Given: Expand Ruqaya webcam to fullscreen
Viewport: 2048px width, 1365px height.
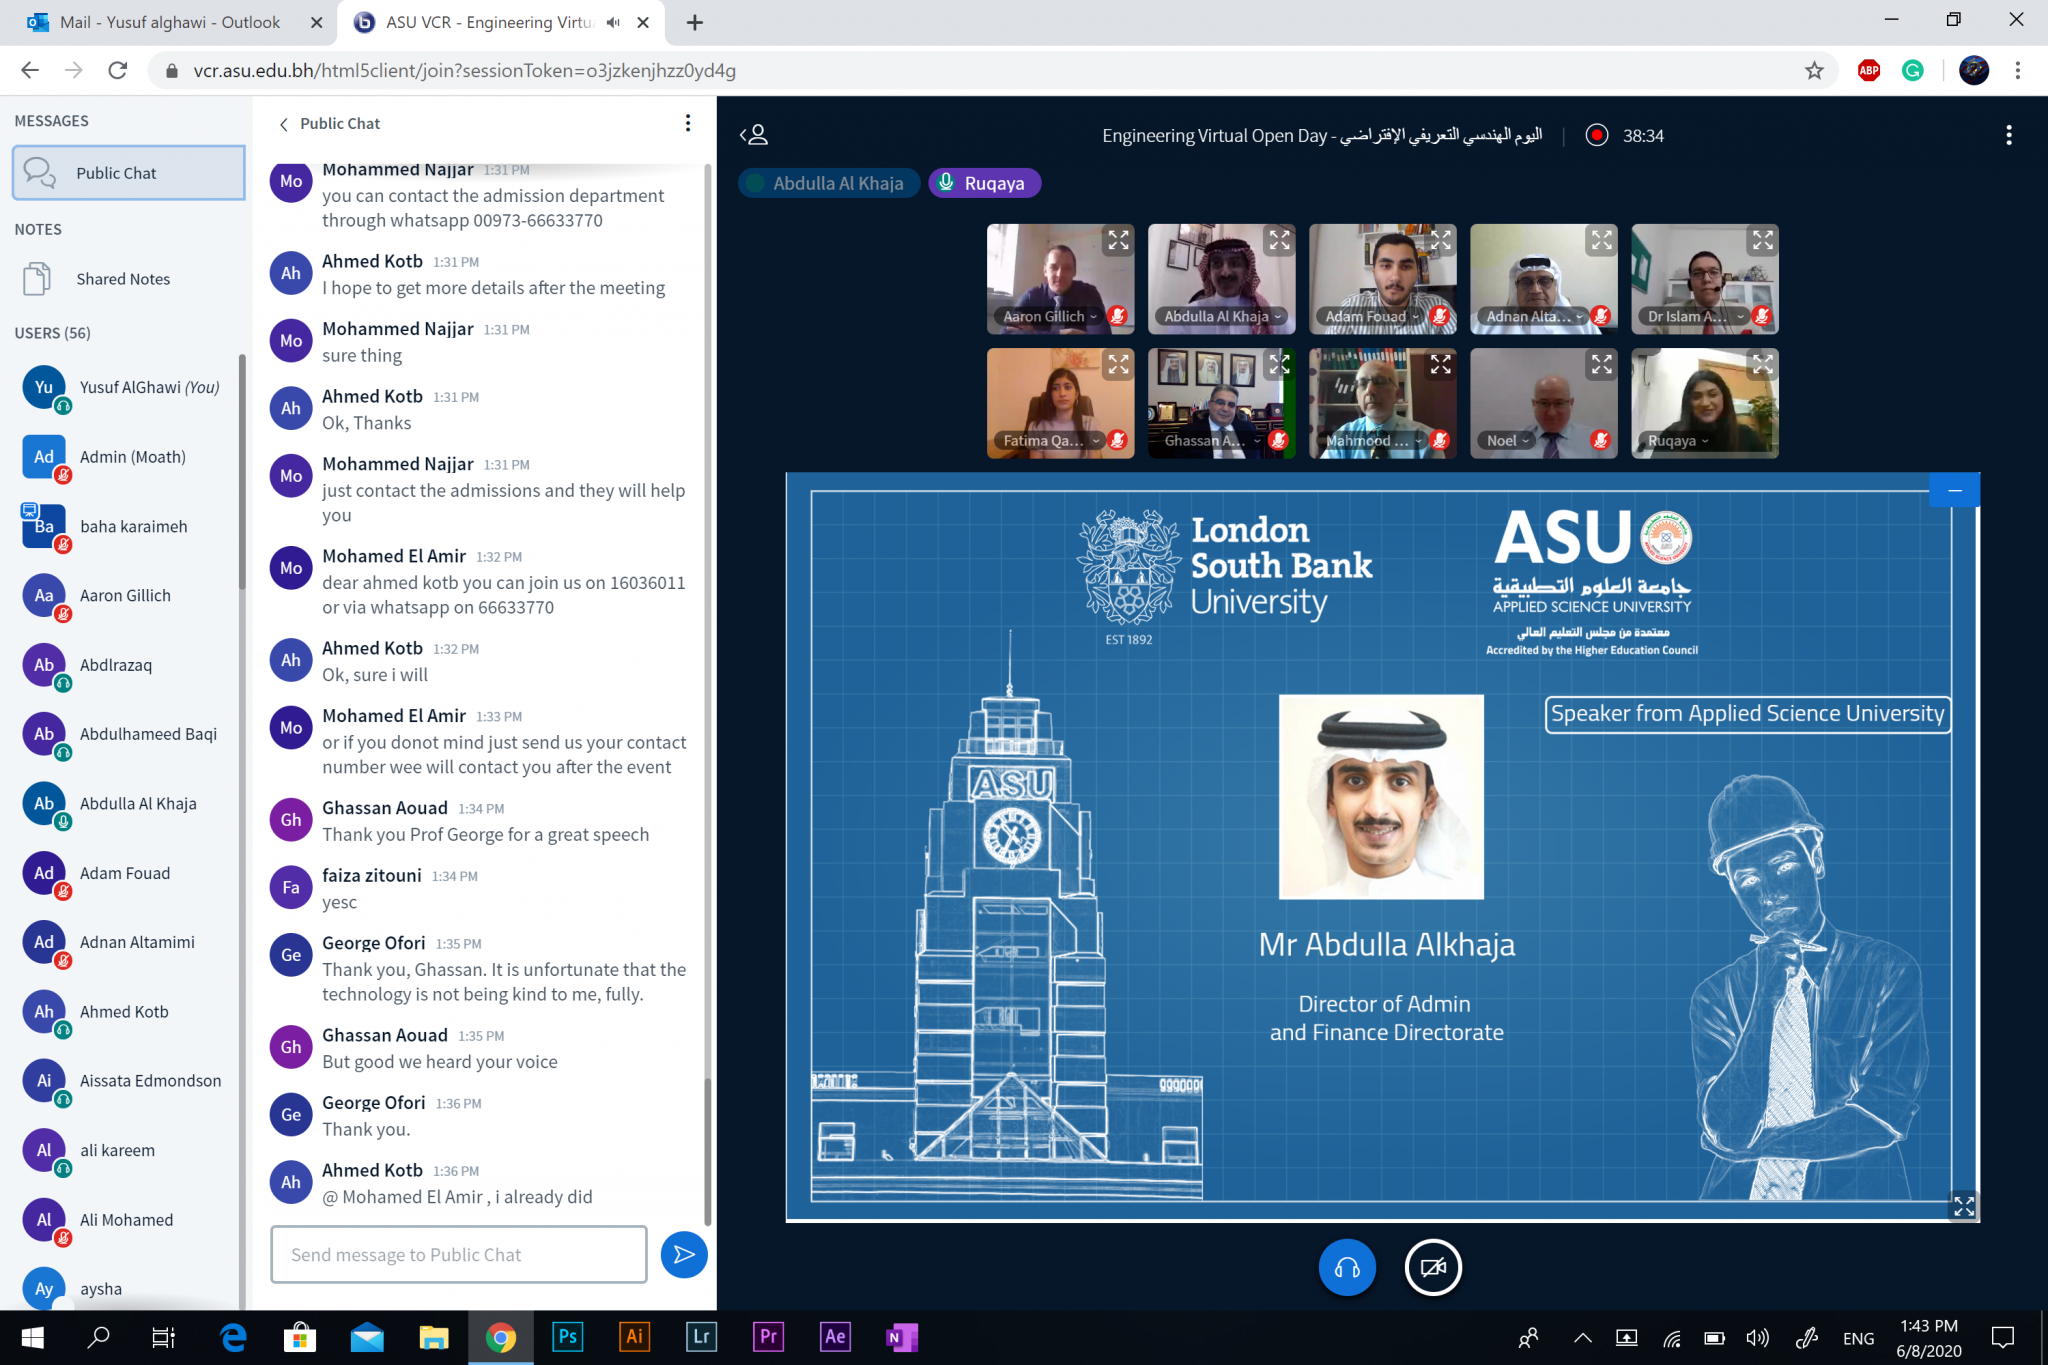Looking at the screenshot, I should [1762, 365].
